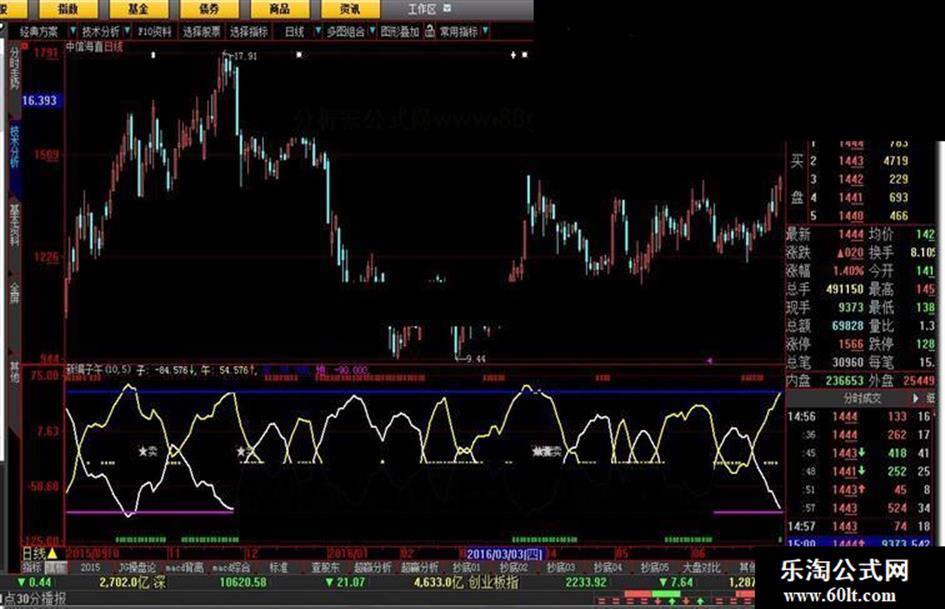Select the 2016/03/03 date marker

pos(504,554)
